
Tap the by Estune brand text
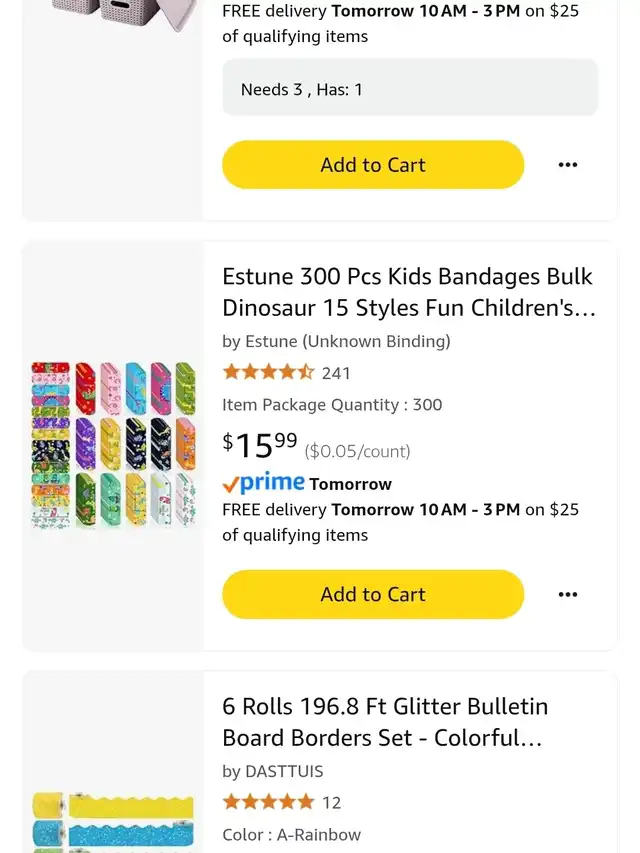pos(336,341)
